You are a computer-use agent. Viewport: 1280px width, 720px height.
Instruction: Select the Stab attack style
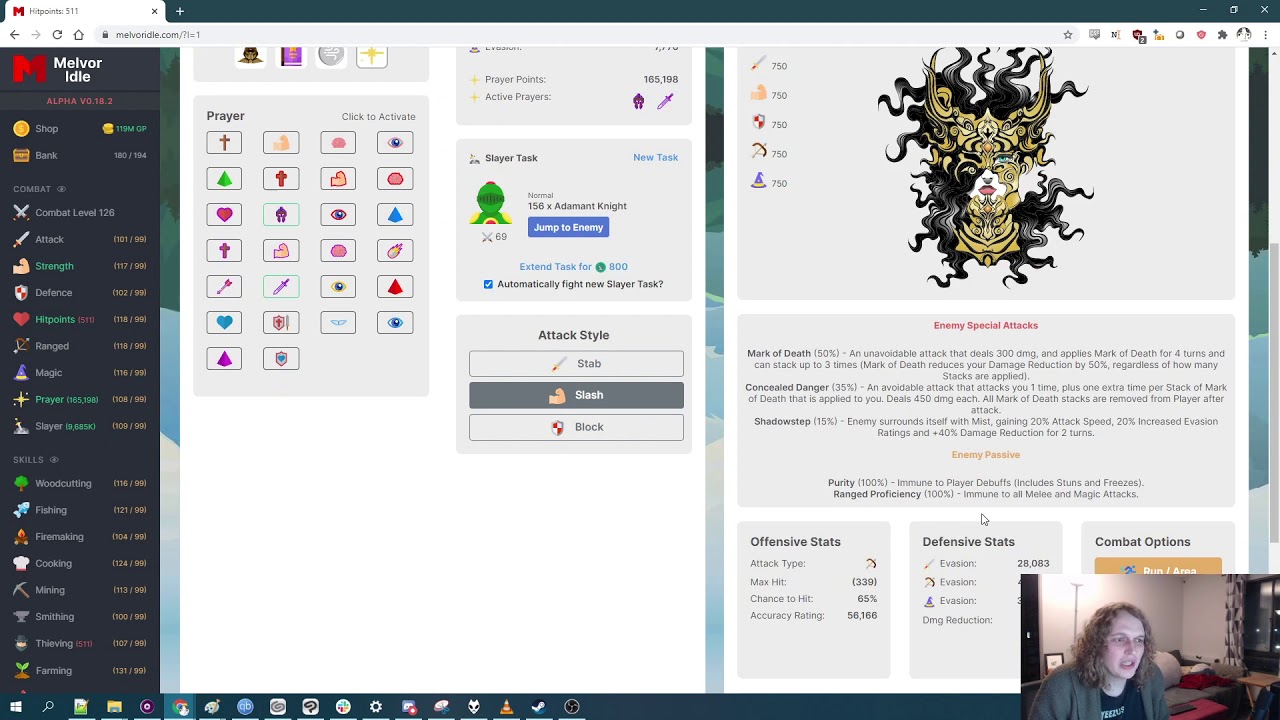pos(576,363)
